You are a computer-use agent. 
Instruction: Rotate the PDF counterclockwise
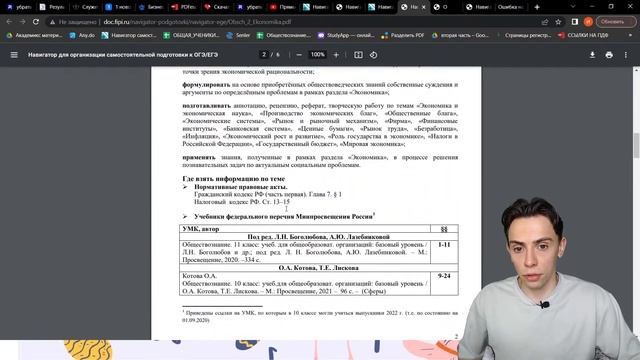click(373, 55)
